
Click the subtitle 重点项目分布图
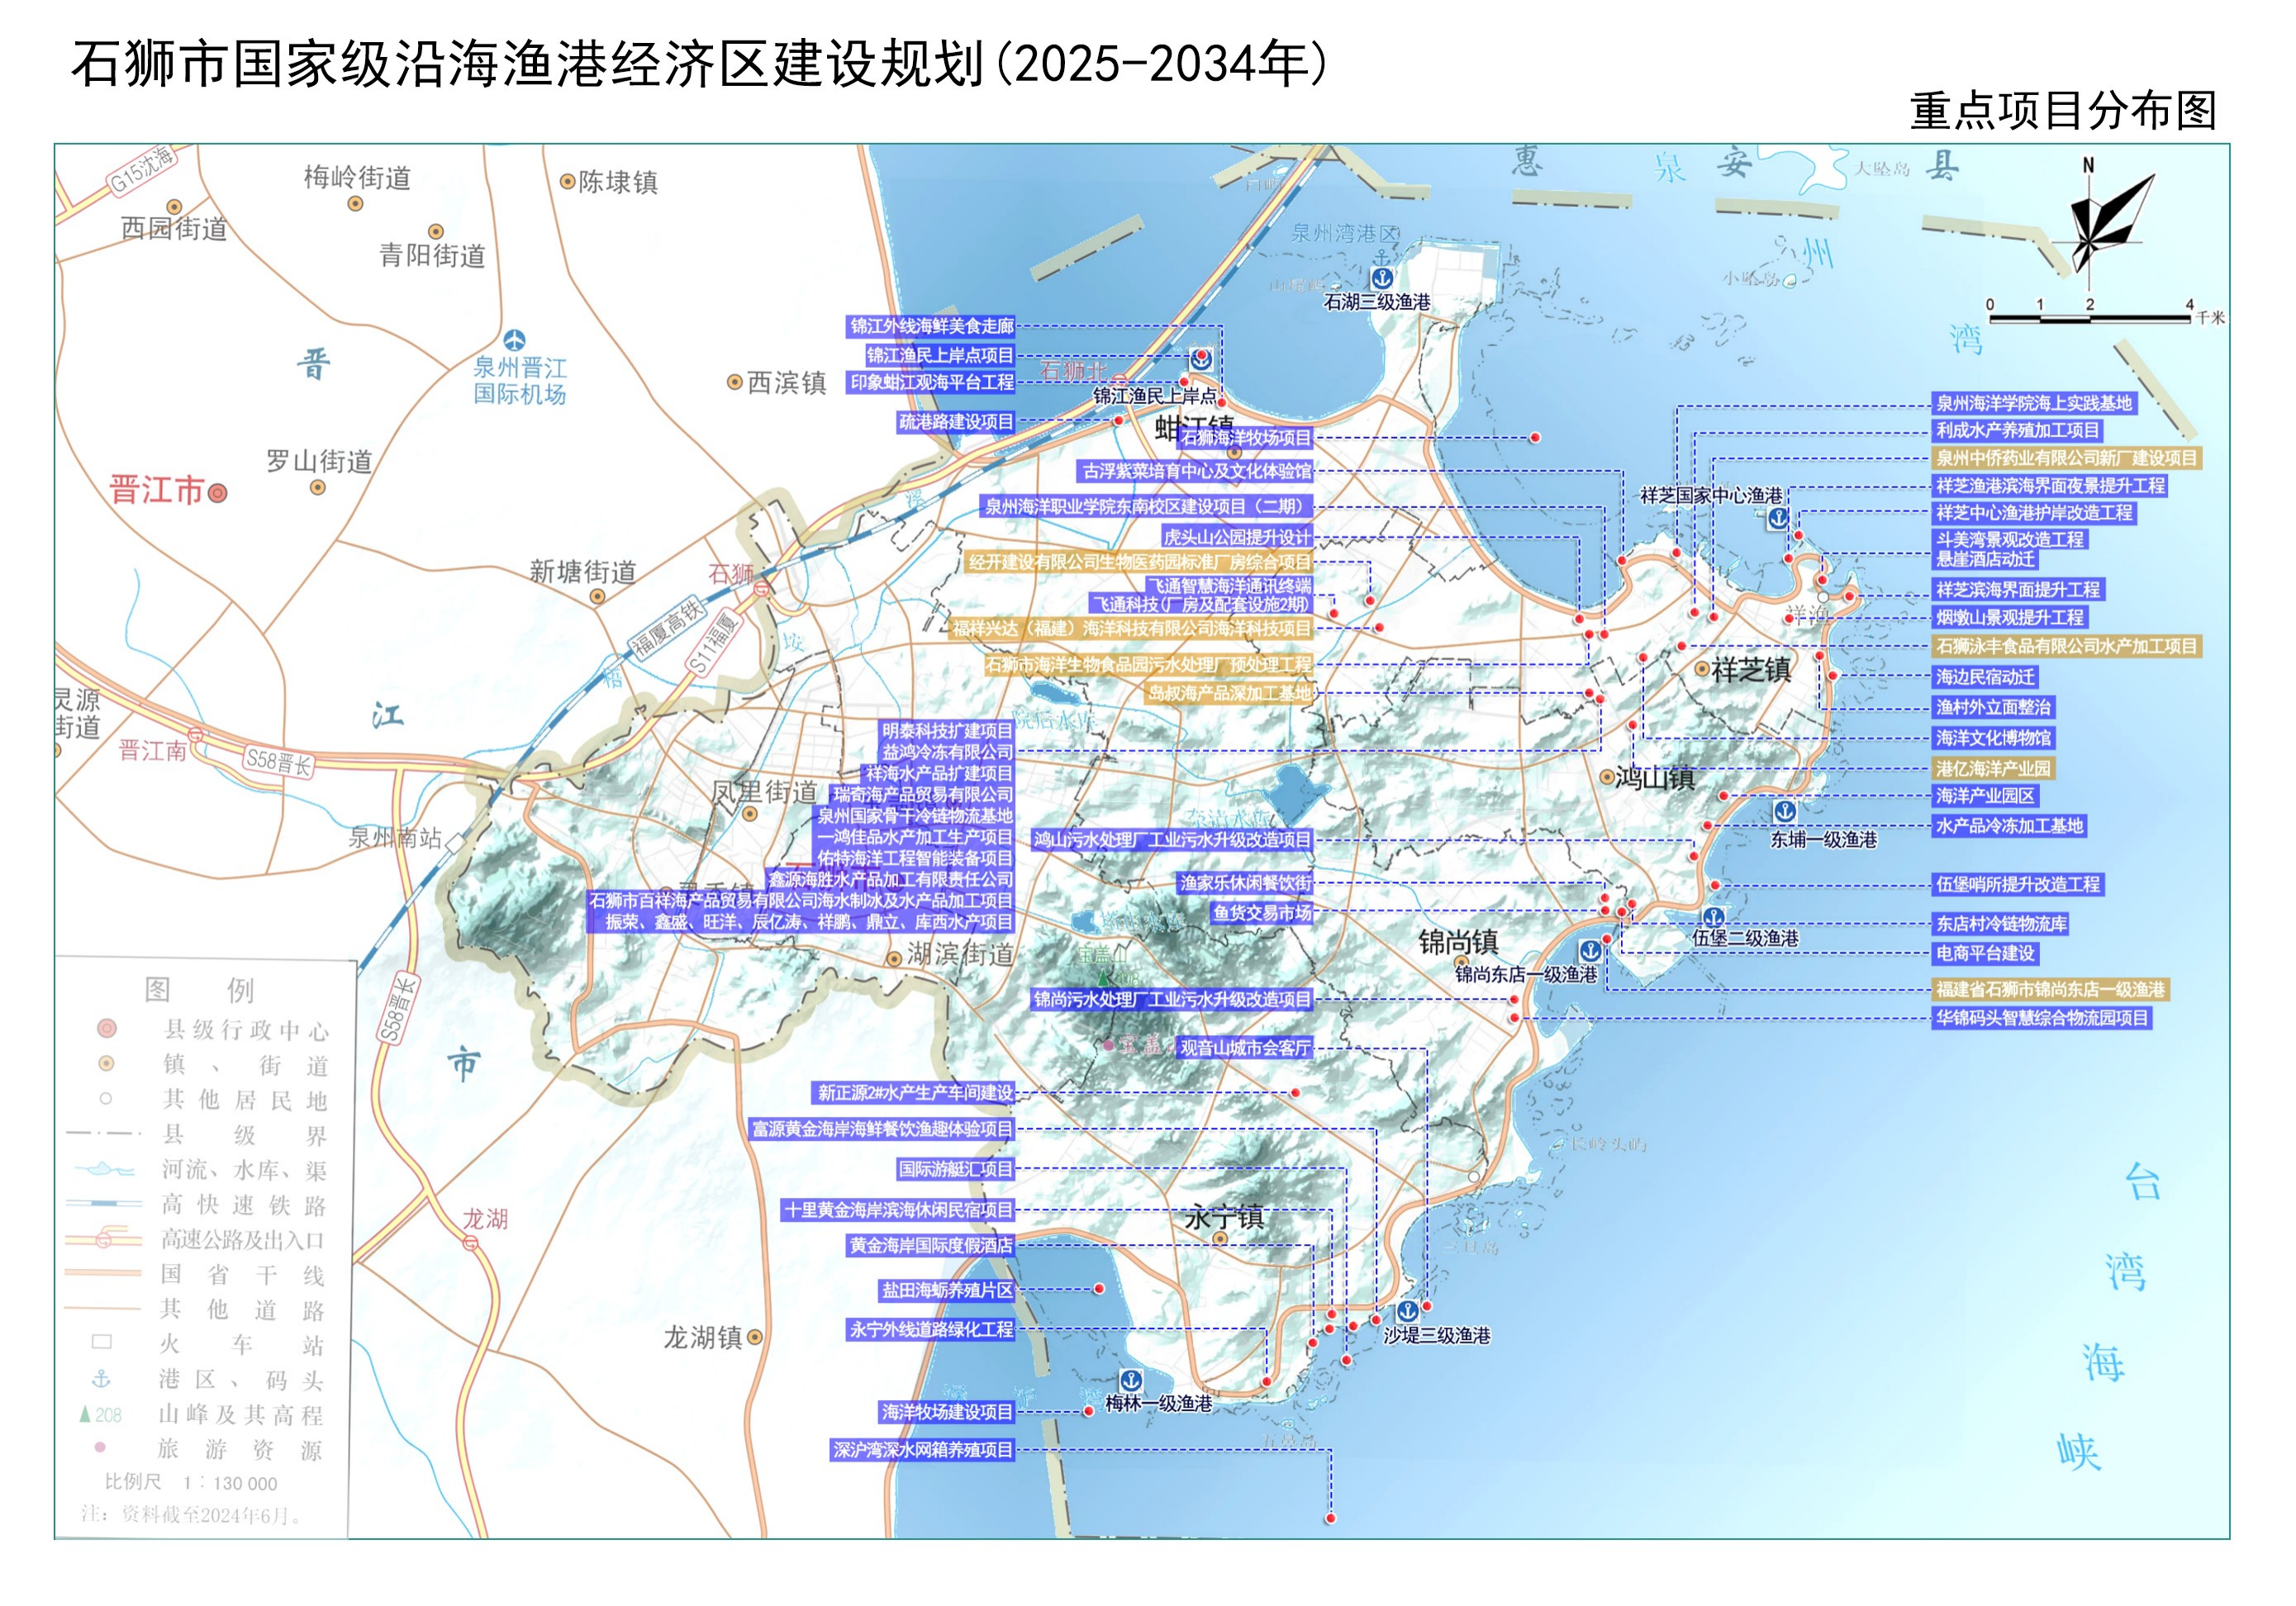[2063, 111]
